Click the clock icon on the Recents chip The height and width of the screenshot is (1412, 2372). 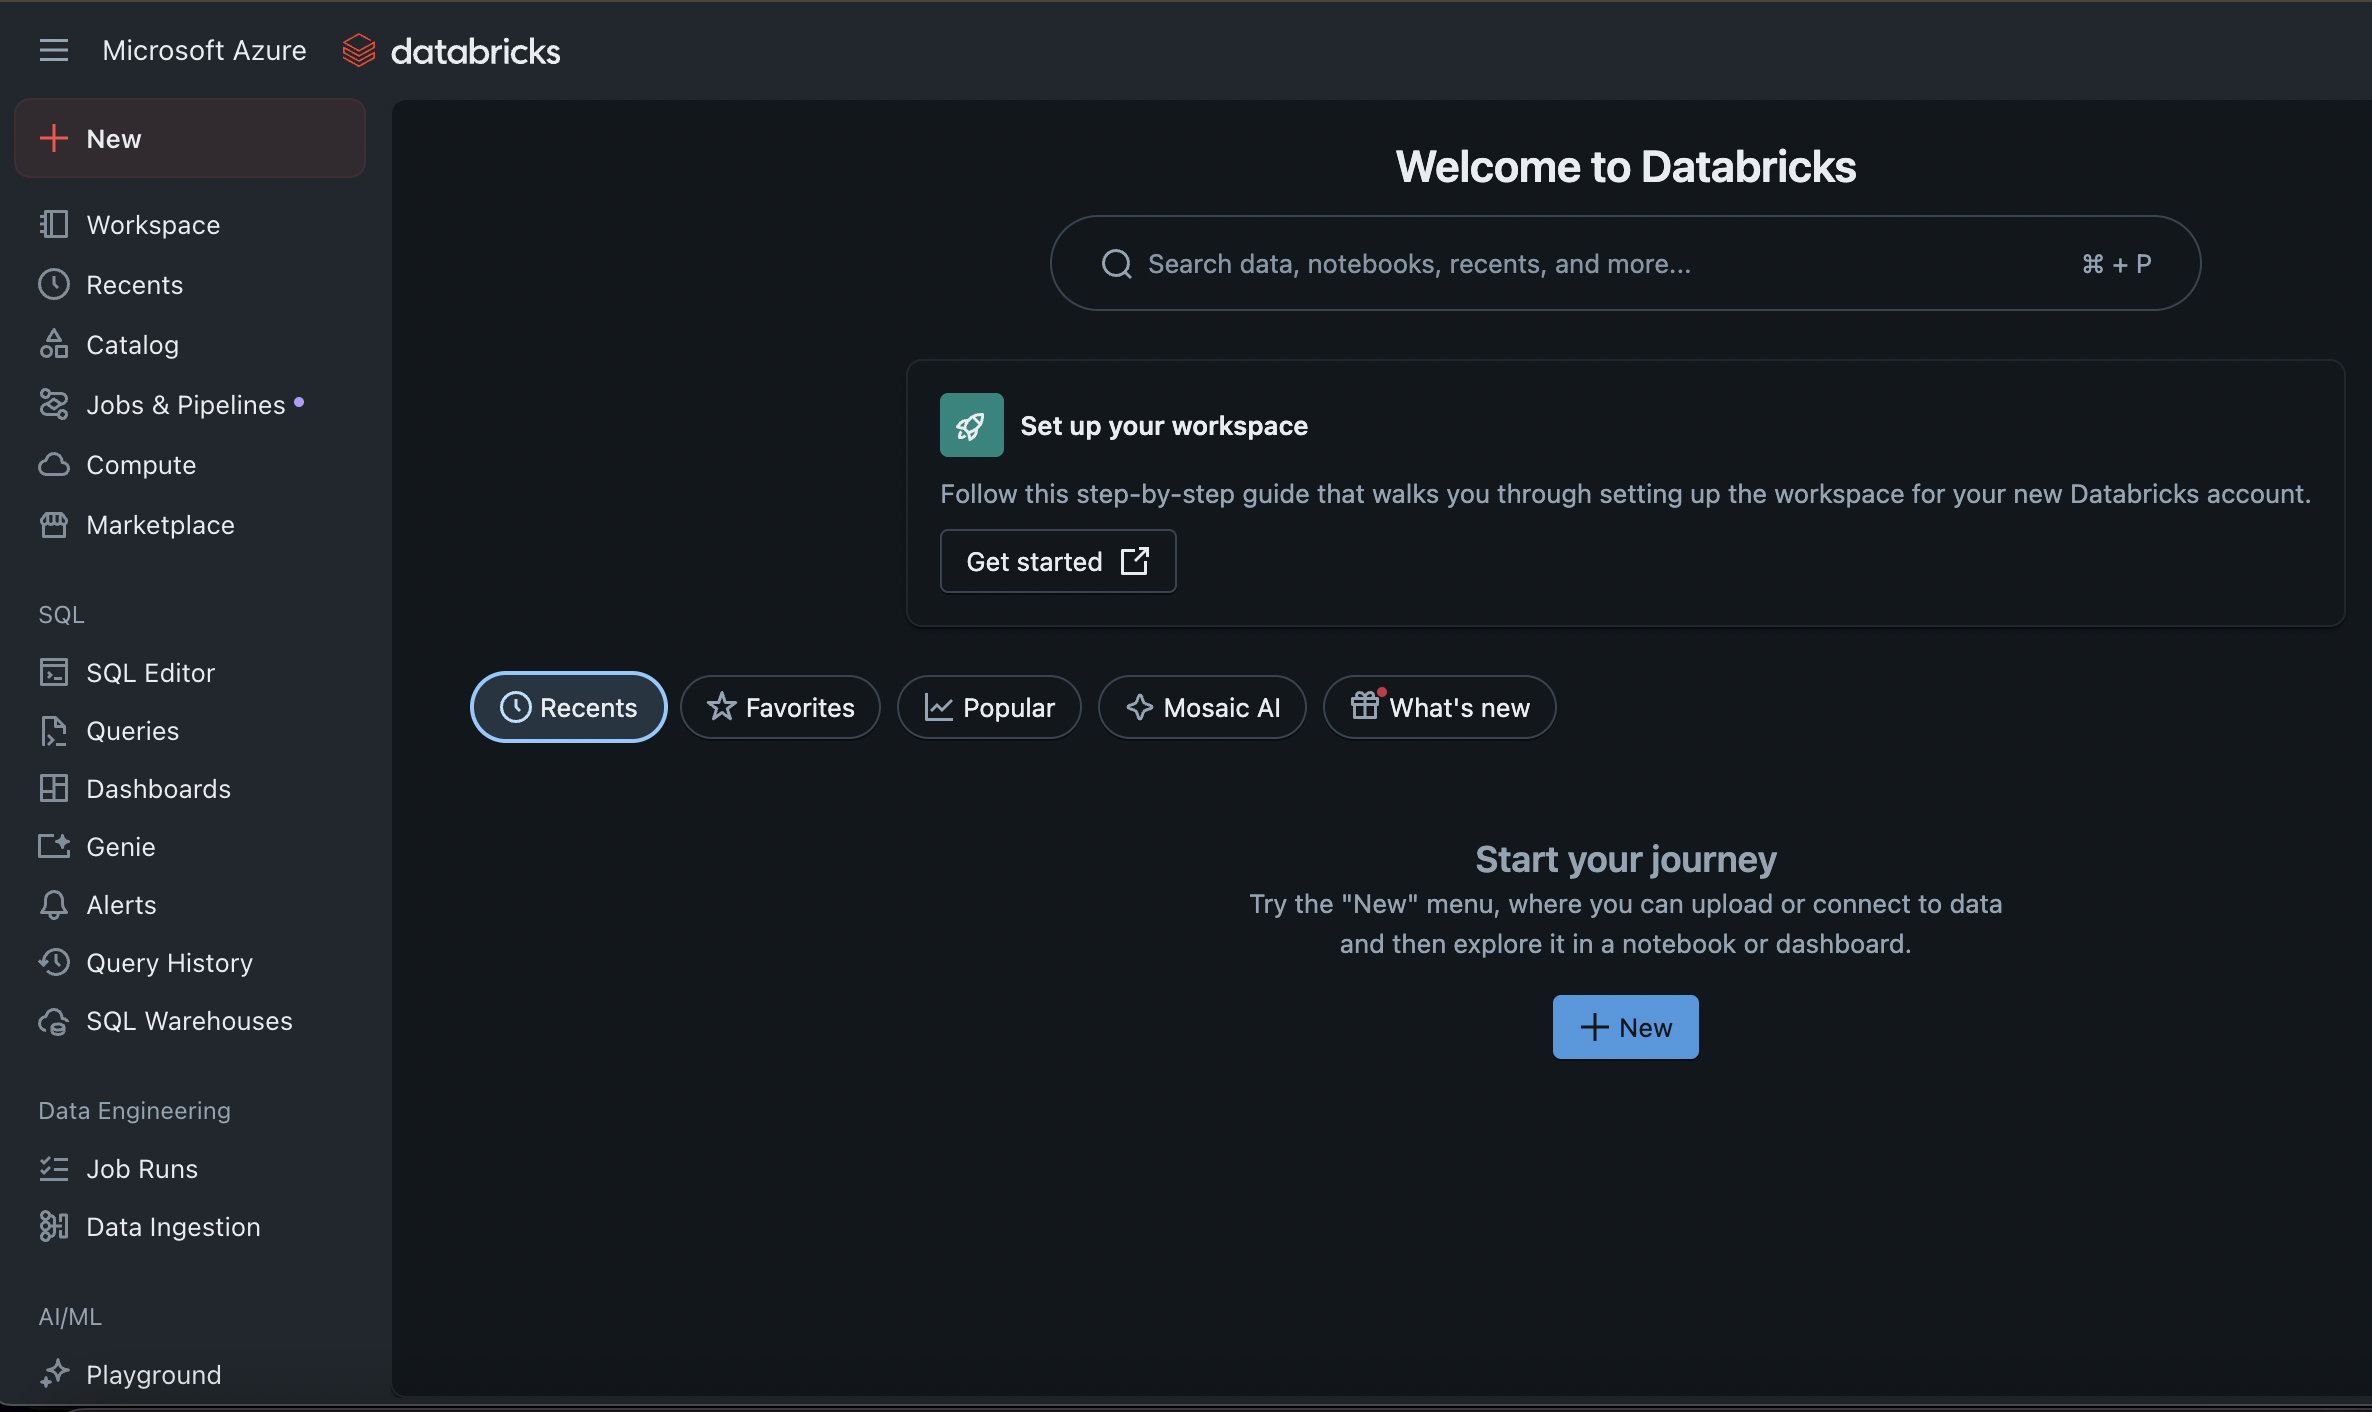point(515,707)
